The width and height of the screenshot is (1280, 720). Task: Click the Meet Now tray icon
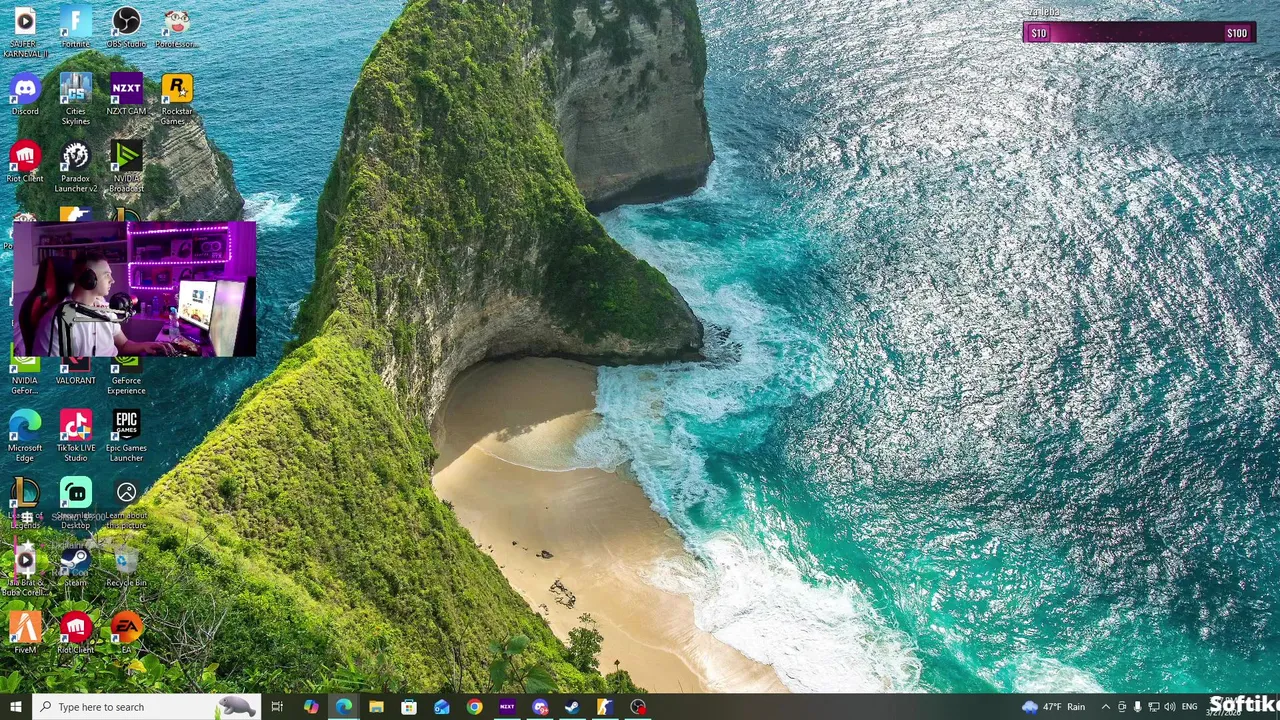click(x=1121, y=707)
